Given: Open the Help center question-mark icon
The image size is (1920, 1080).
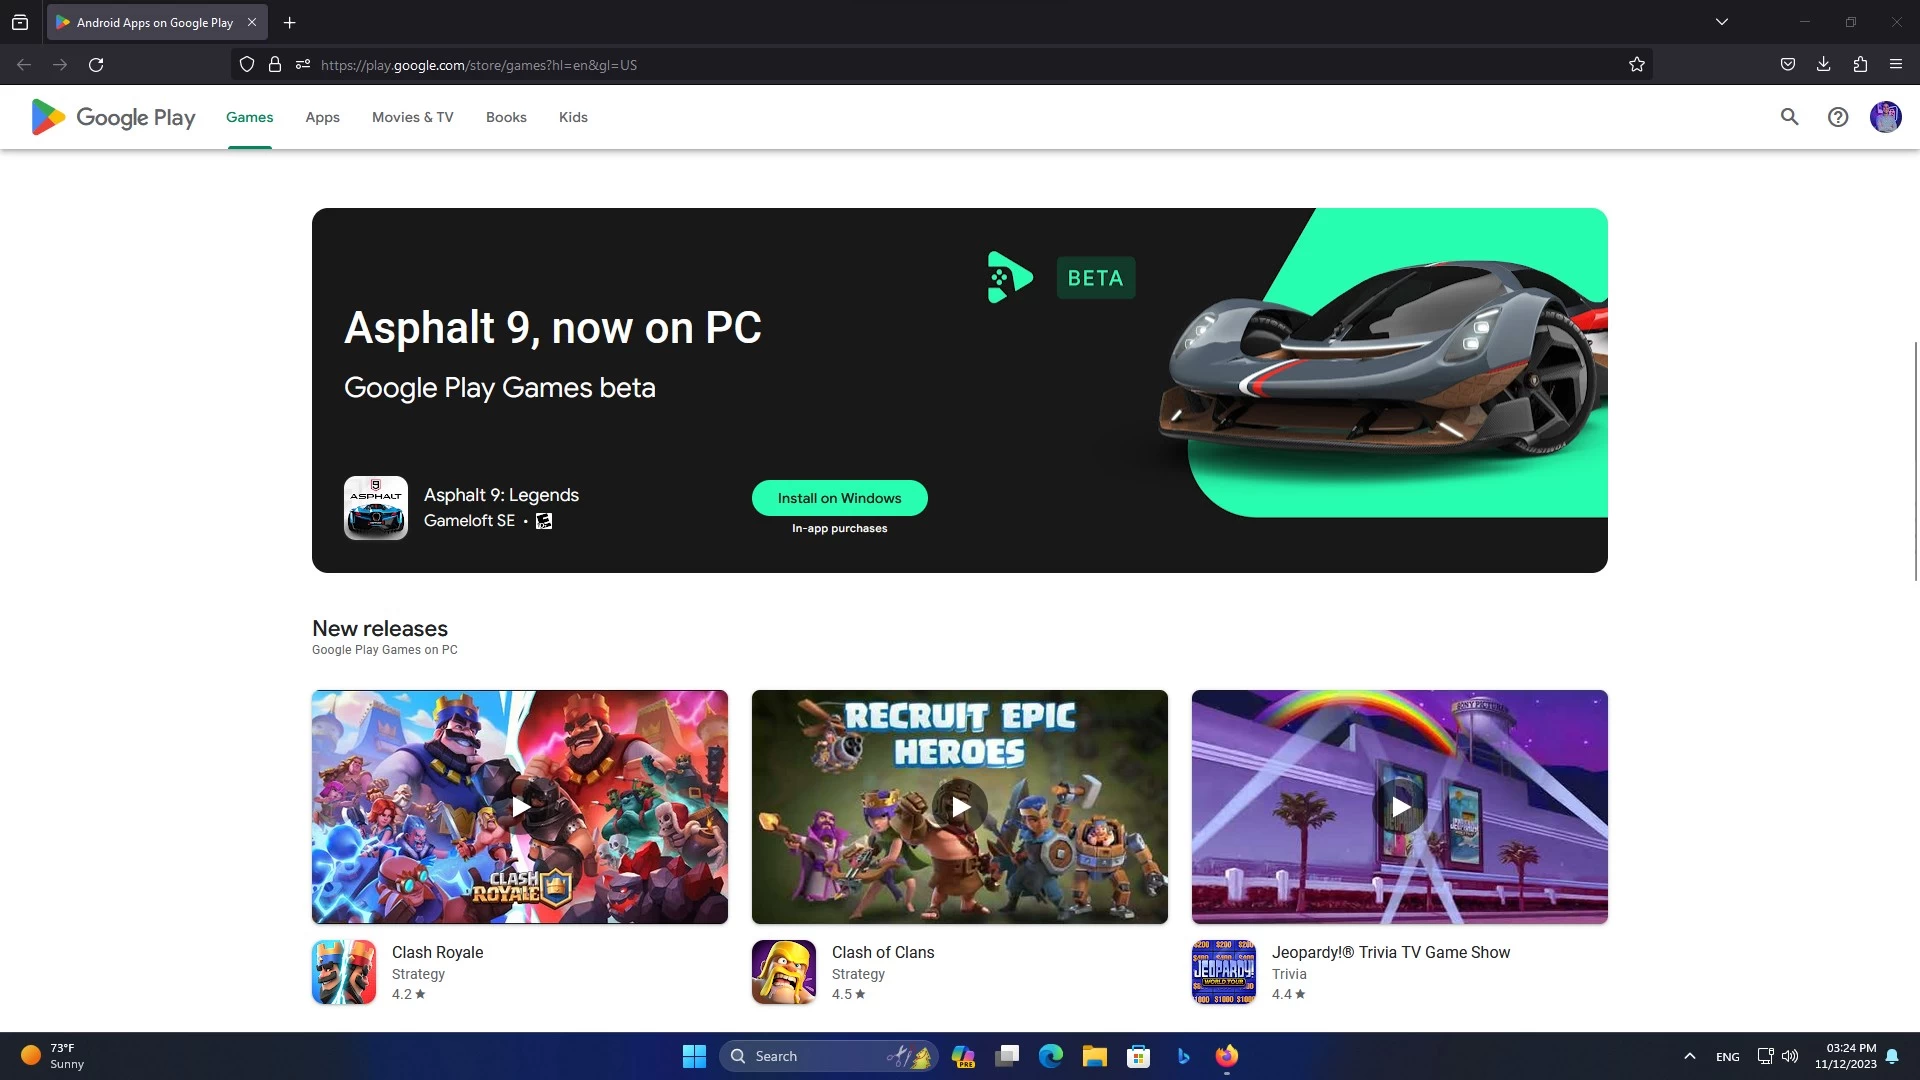Looking at the screenshot, I should click(1838, 117).
